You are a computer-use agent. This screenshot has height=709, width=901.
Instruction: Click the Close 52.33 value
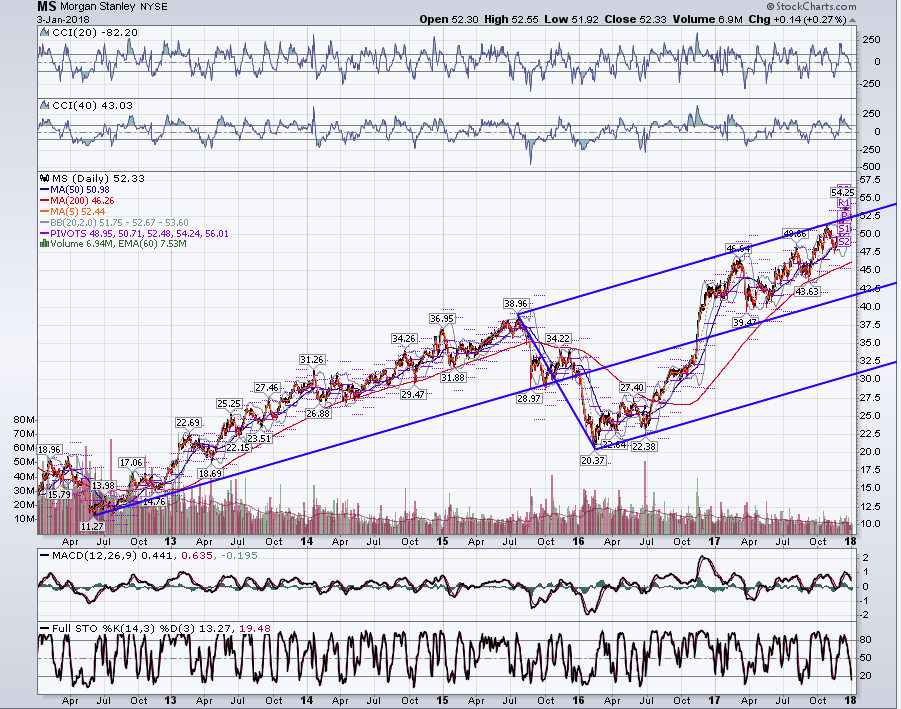(636, 20)
